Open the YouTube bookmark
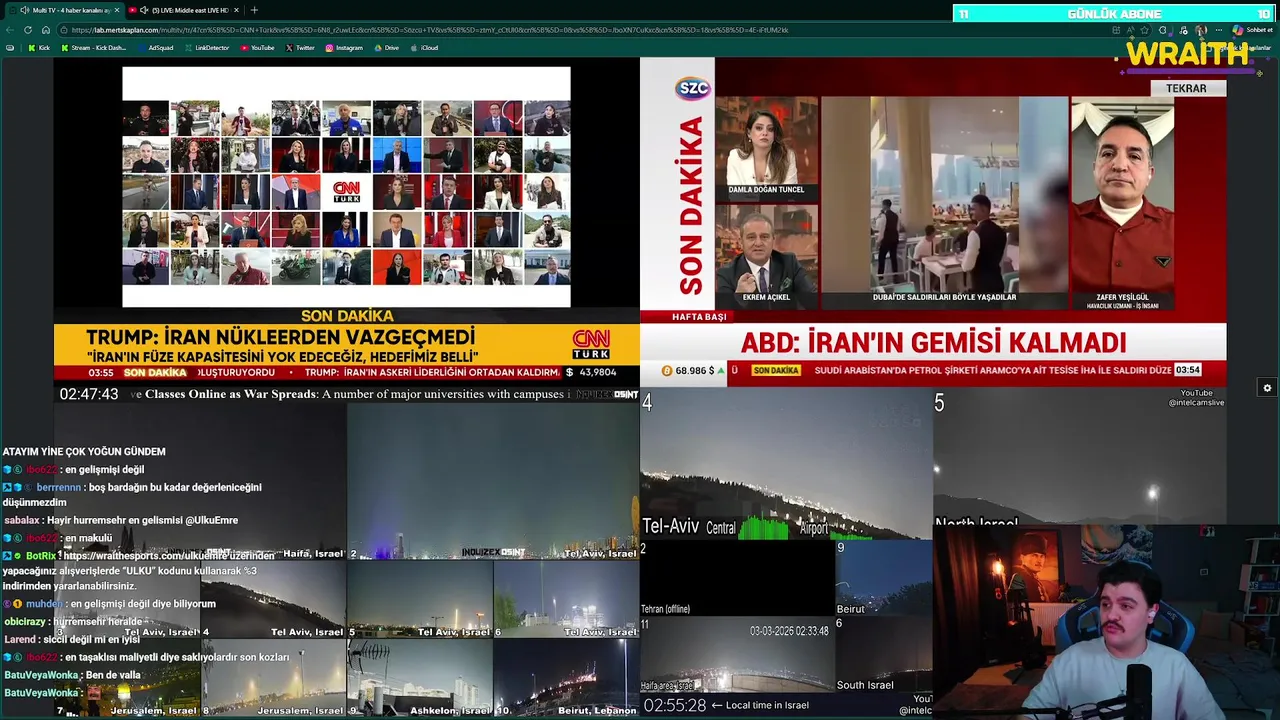Viewport: 1280px width, 720px height. pos(257,47)
